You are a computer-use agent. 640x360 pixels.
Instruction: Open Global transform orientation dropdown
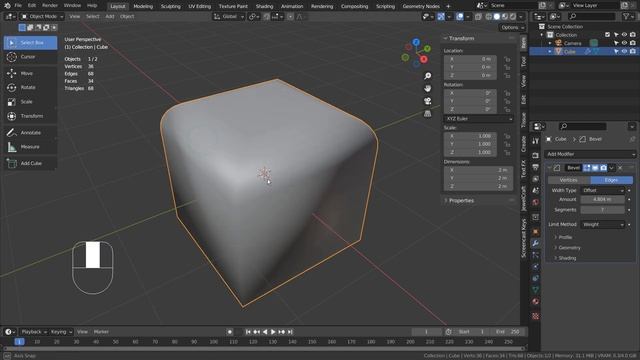pyautogui.click(x=229, y=17)
